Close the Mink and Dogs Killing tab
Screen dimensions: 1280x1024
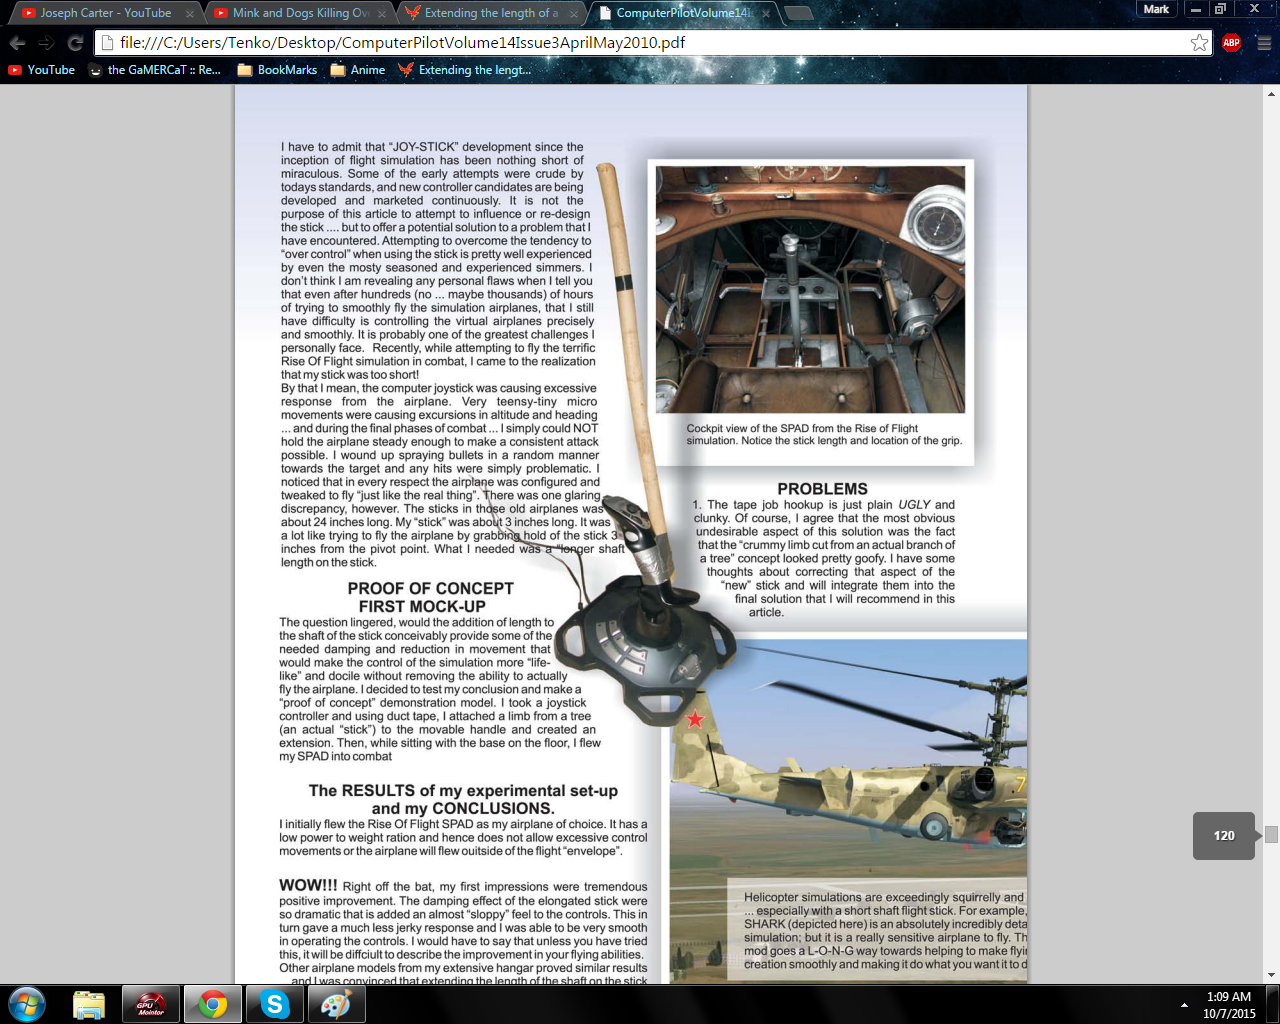(382, 13)
